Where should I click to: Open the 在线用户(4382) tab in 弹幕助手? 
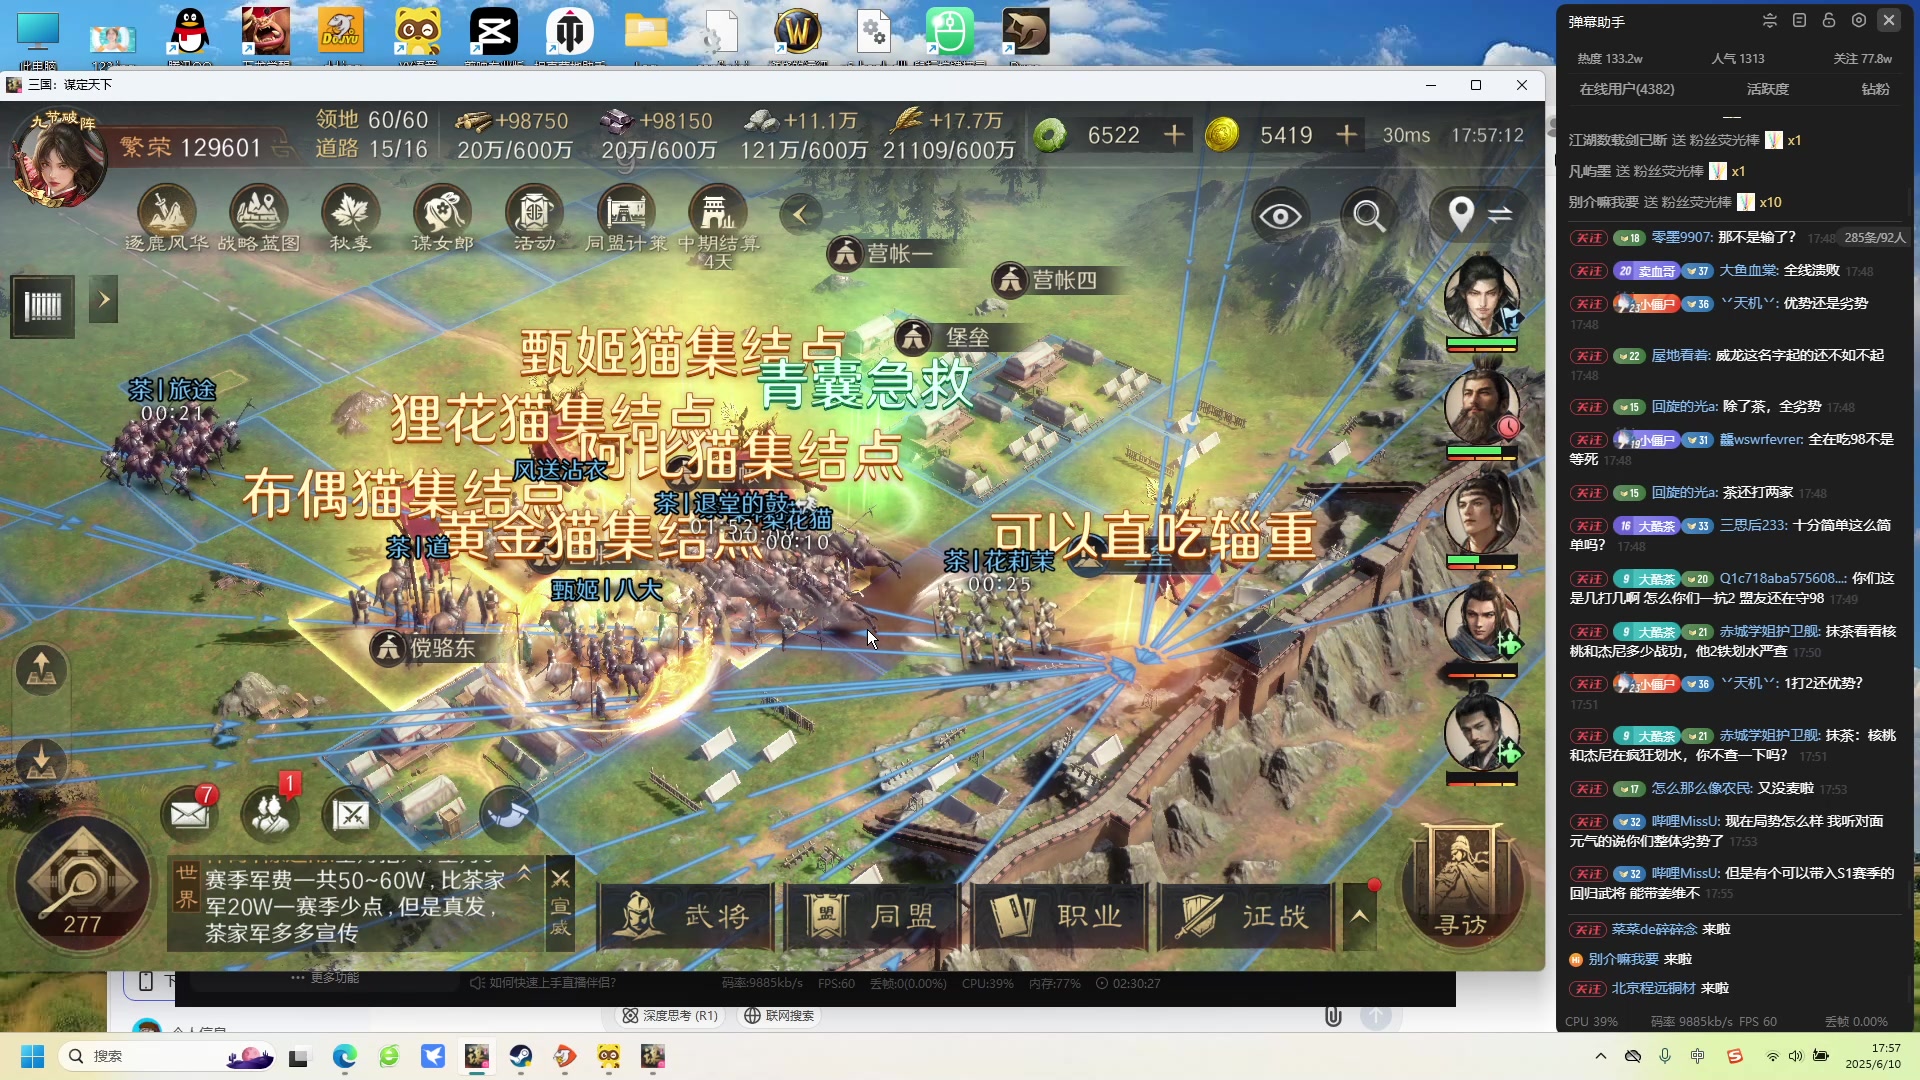click(x=1627, y=89)
